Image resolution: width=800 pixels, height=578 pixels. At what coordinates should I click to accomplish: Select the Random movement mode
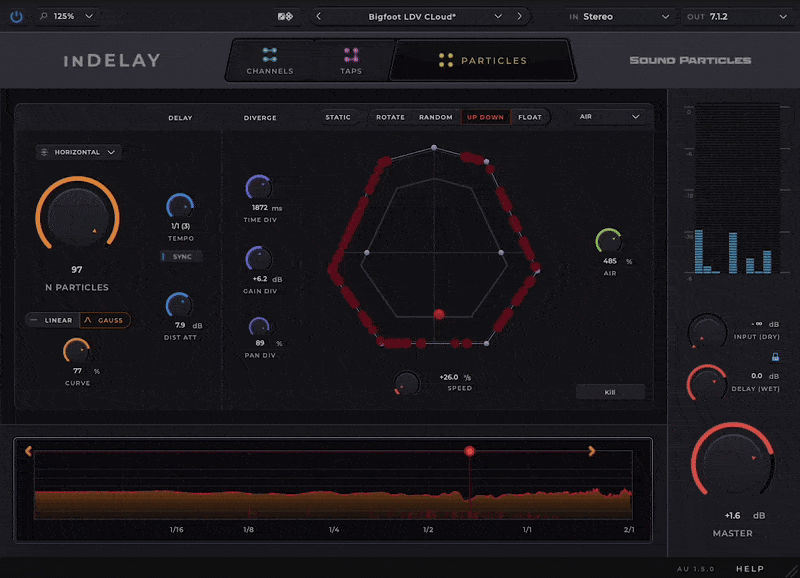(x=436, y=117)
